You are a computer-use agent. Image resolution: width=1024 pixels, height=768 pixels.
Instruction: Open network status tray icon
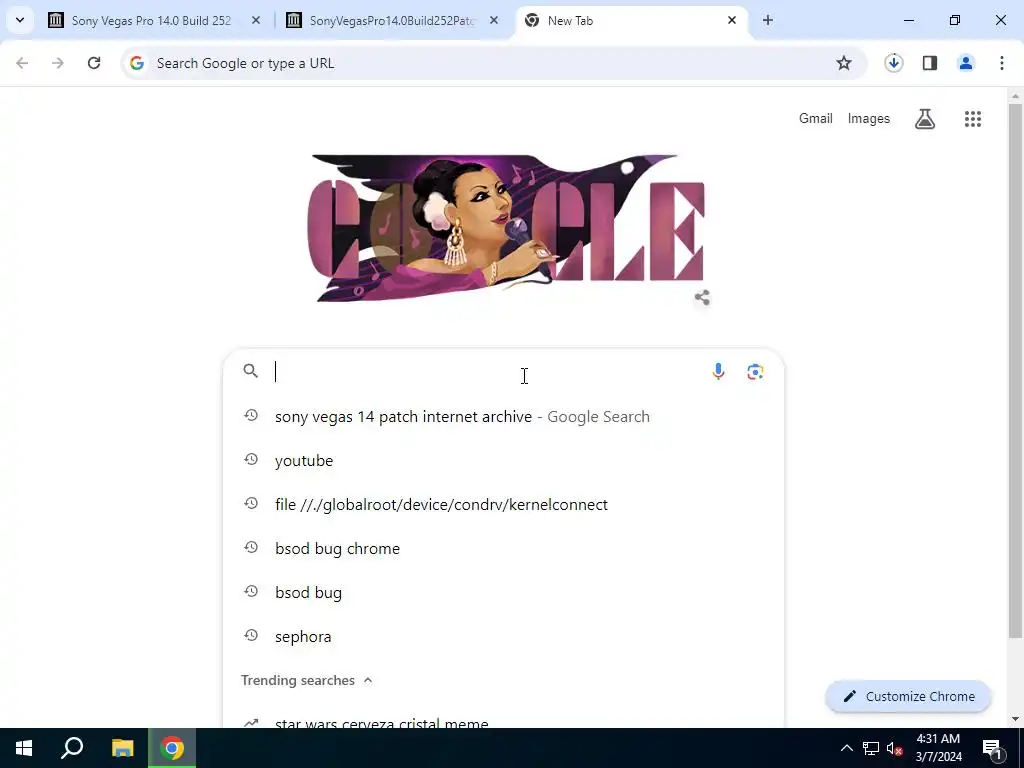(871, 748)
